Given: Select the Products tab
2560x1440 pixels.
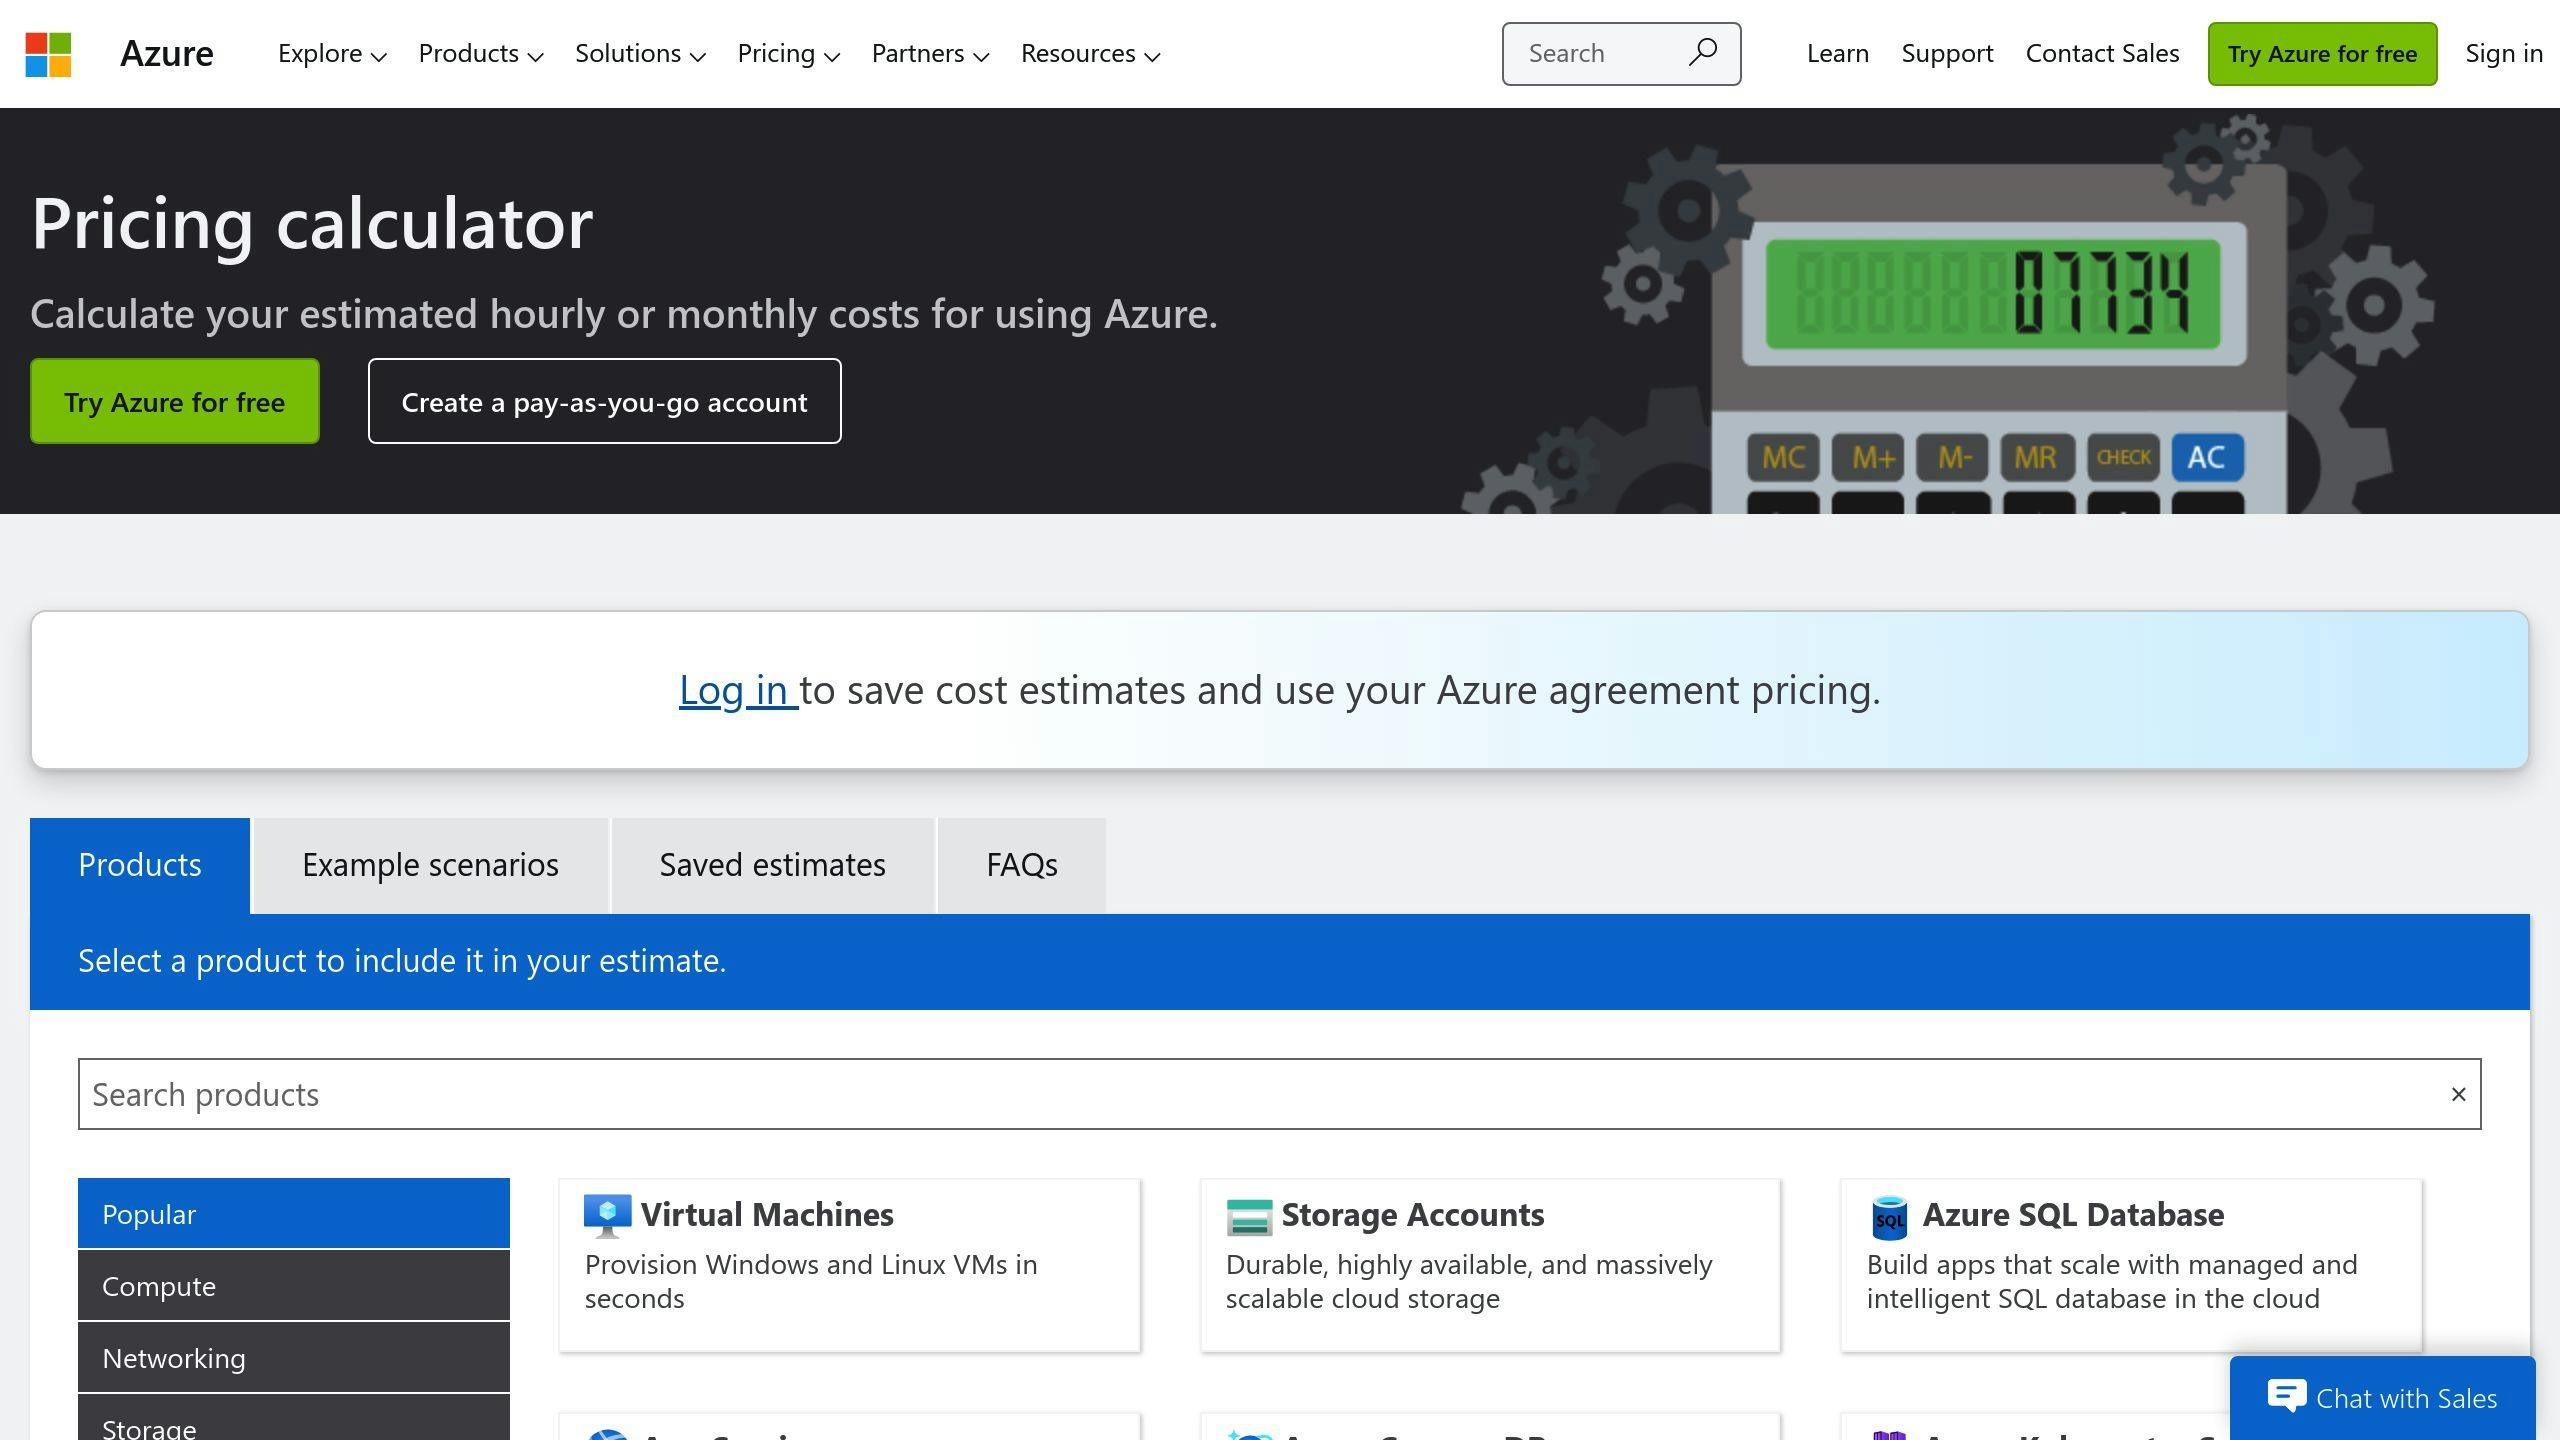Looking at the screenshot, I should coord(139,863).
